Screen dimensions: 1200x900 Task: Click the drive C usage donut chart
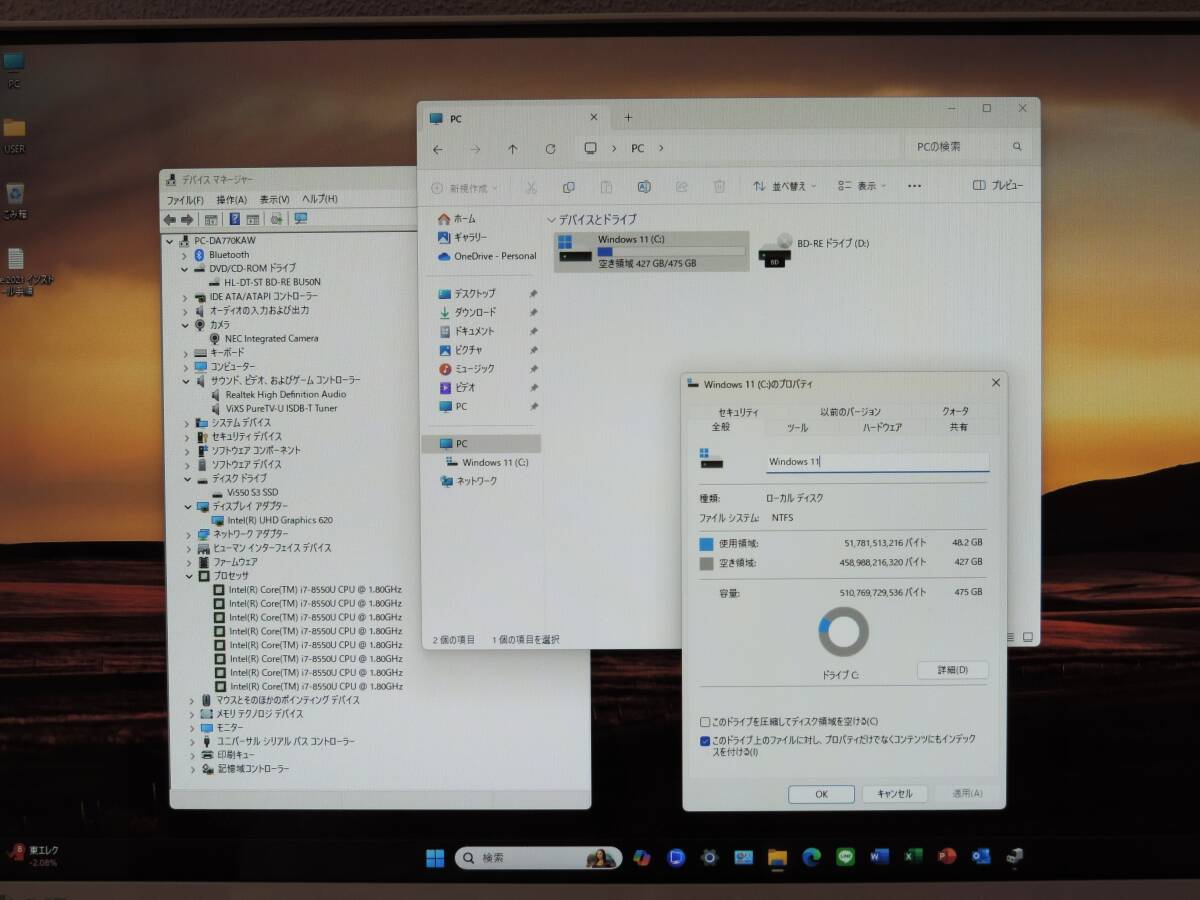pos(843,631)
